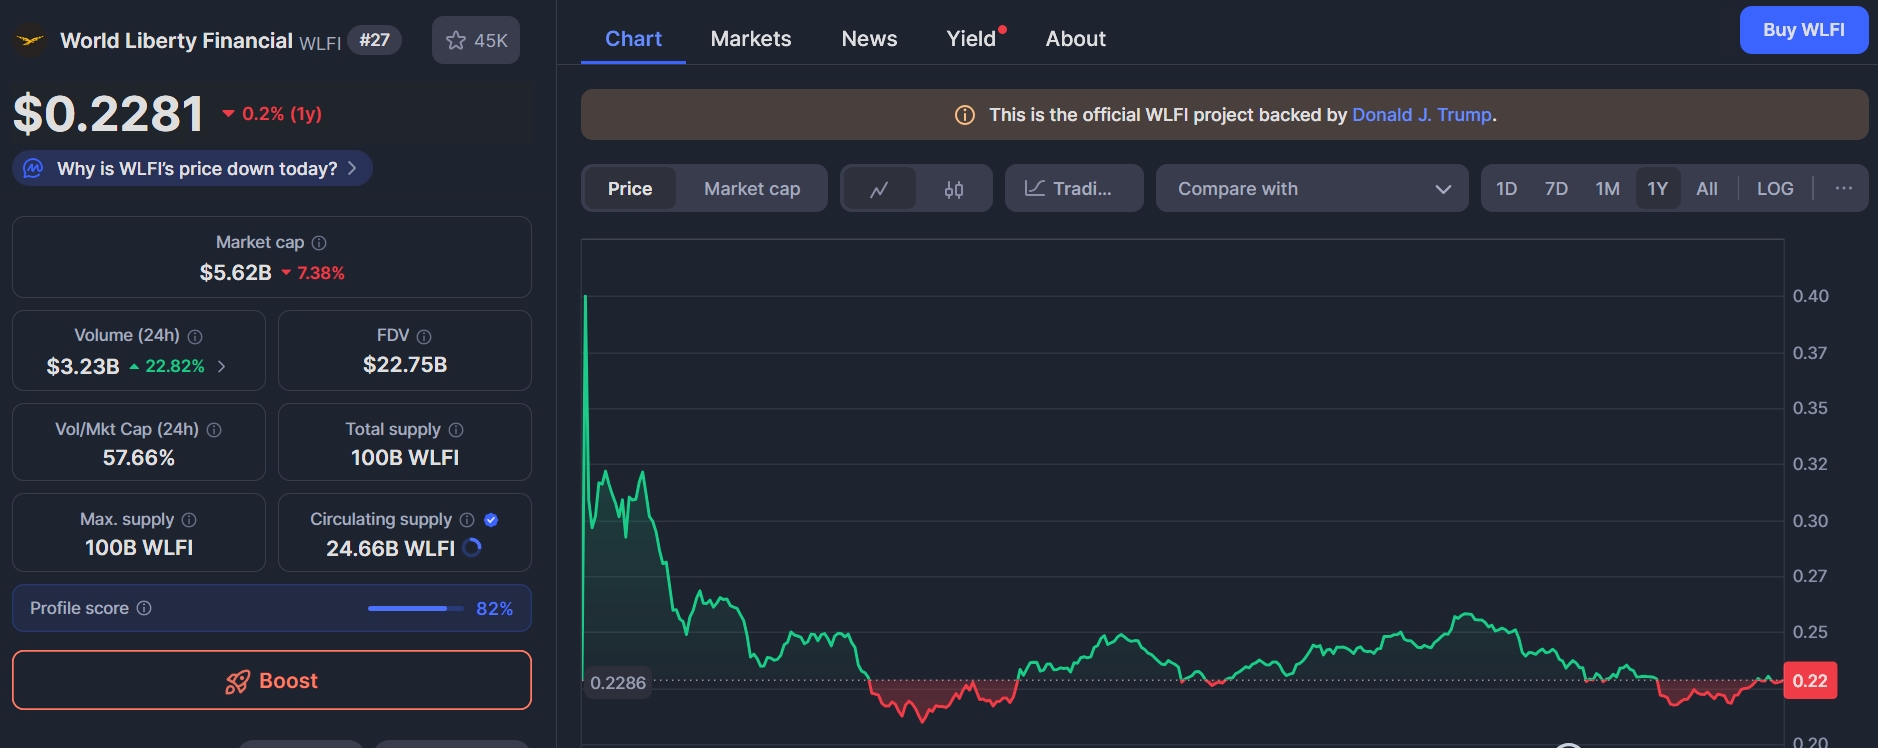Image resolution: width=1878 pixels, height=748 pixels.
Task: Open the three-dots chart options menu
Action: pyautogui.click(x=1843, y=189)
